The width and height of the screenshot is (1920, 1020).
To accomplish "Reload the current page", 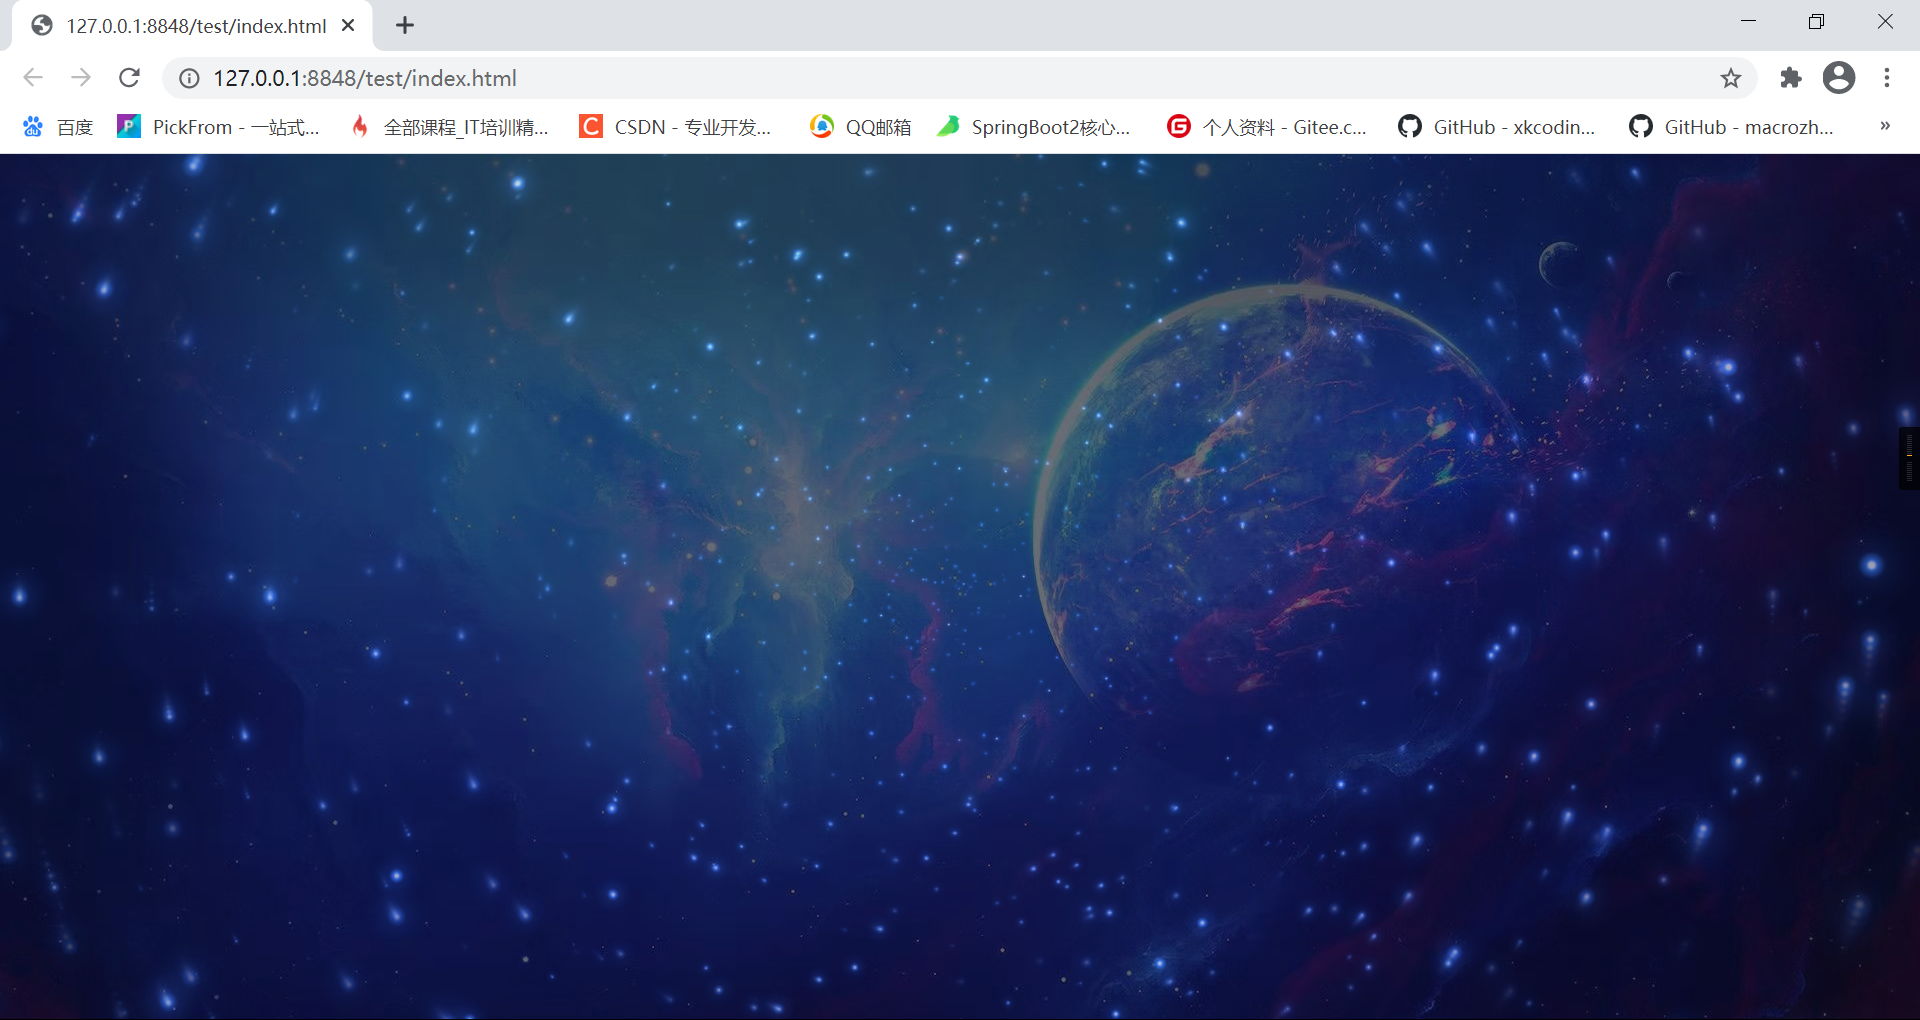I will click(129, 78).
